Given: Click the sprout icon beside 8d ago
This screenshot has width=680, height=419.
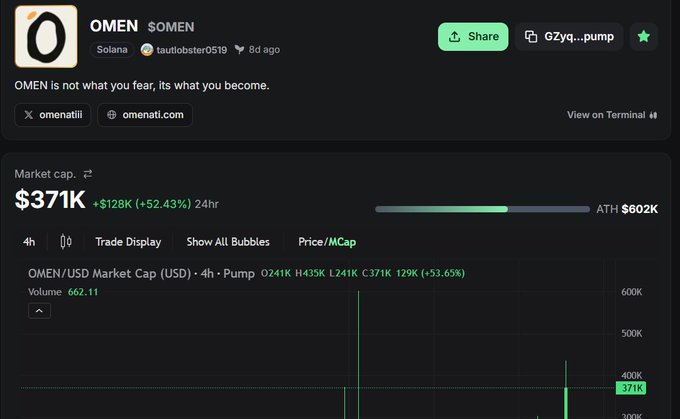Looking at the screenshot, I should pos(239,49).
